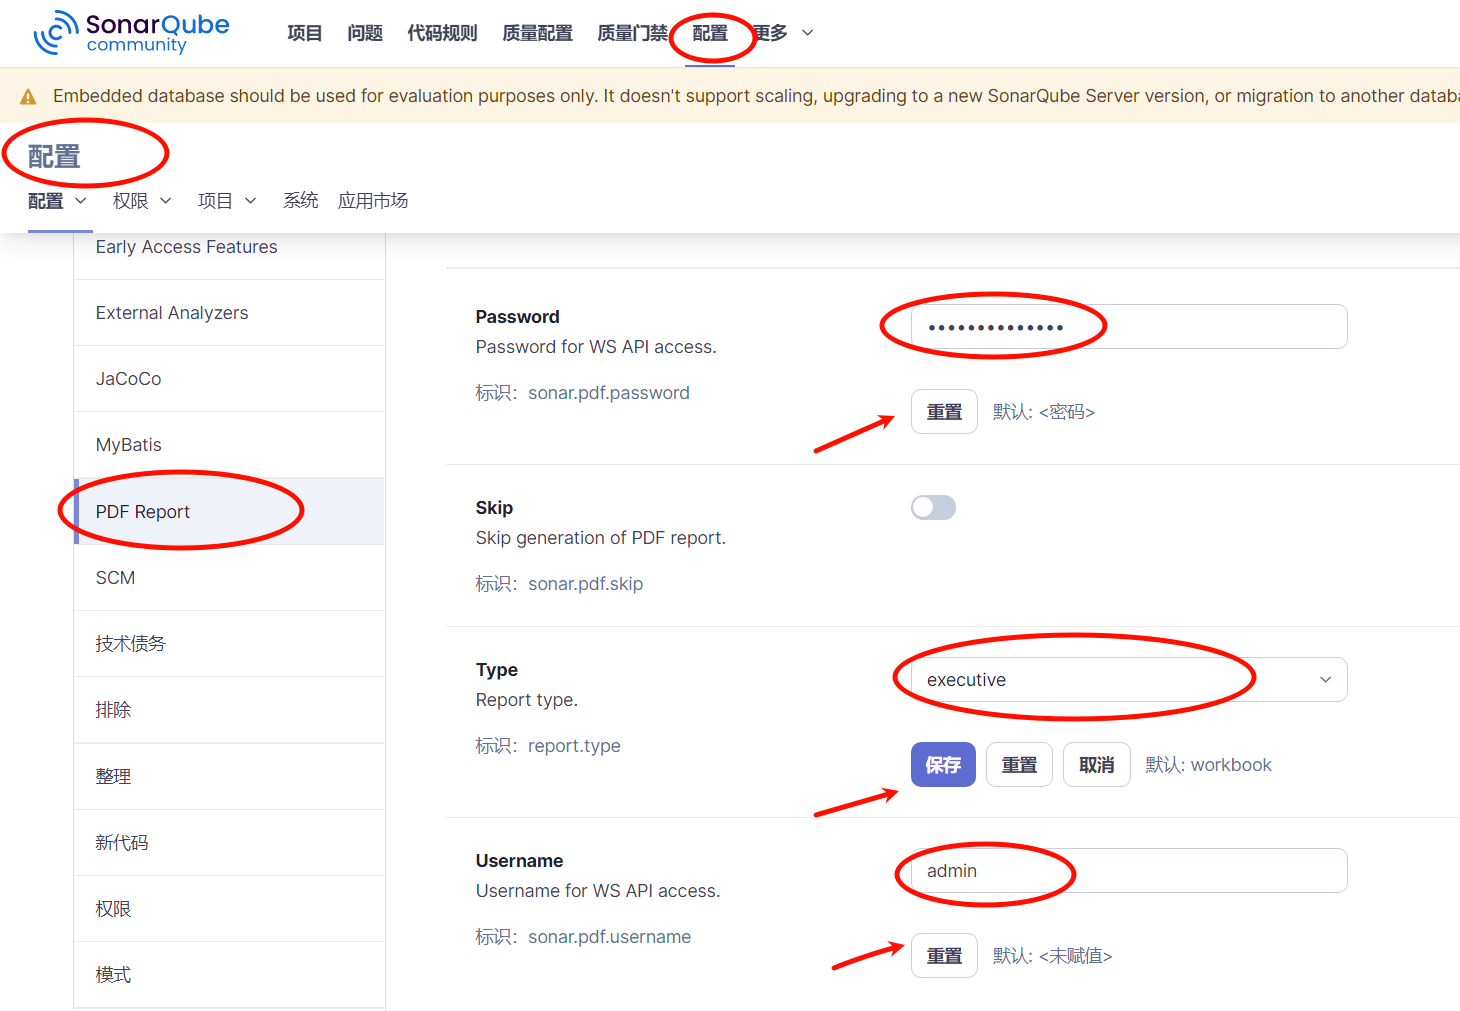The width and height of the screenshot is (1460, 1011).
Task: Open the 项目 top navigation item
Action: pos(304,33)
